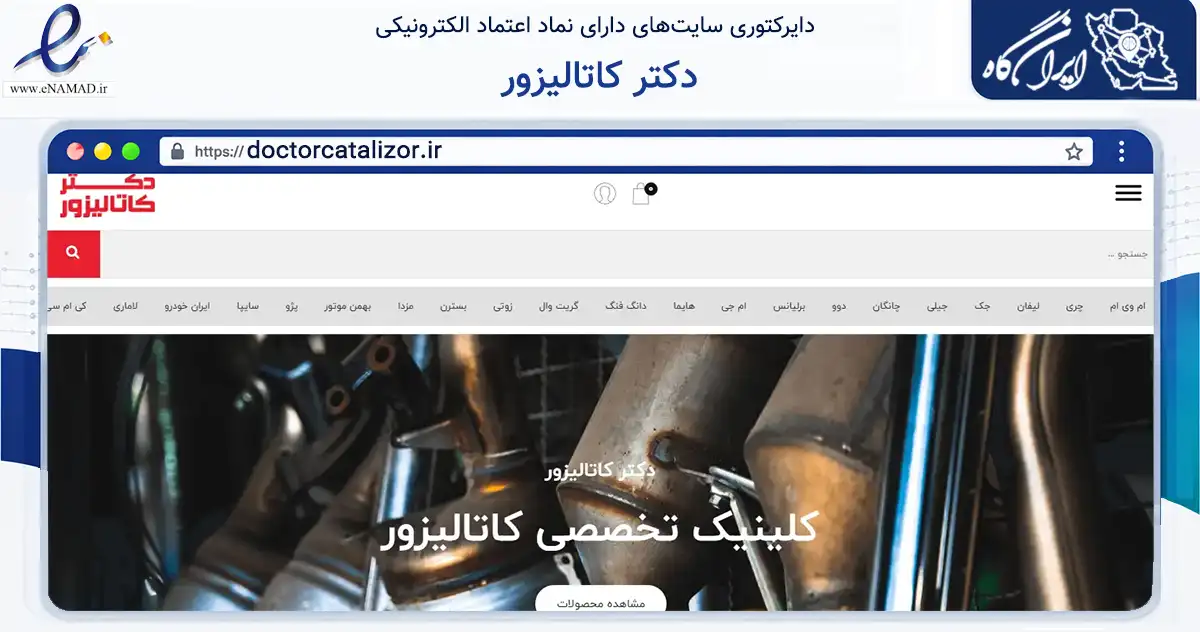Open the برلیانس category

pyautogui.click(x=789, y=306)
